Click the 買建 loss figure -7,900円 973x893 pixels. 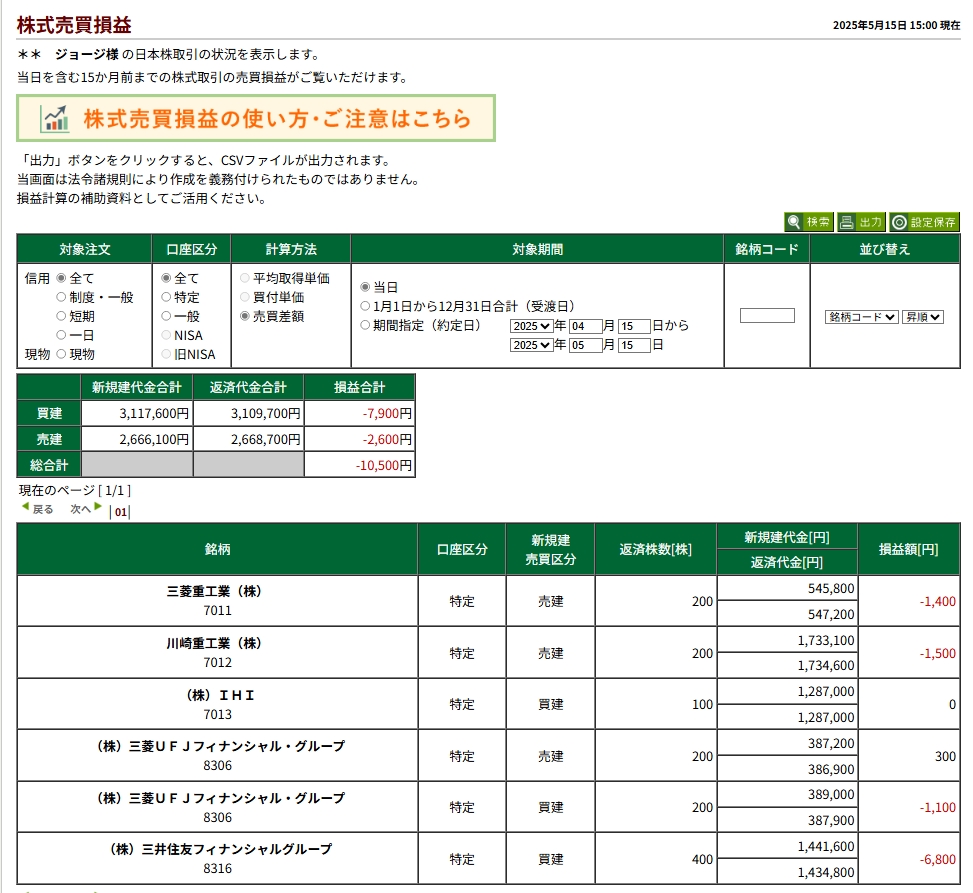[x=387, y=413]
